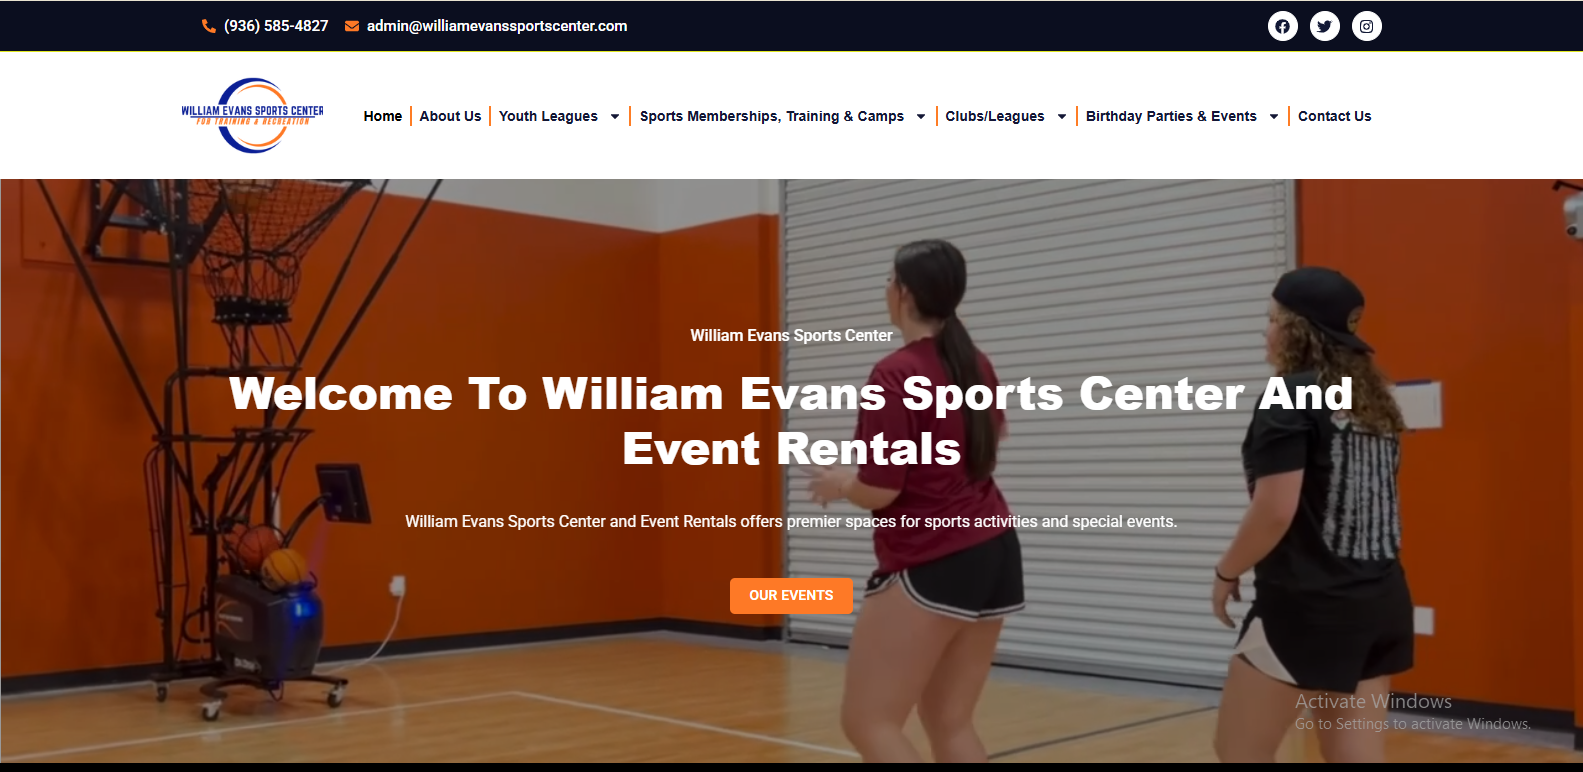
Task: Open the Facebook social icon
Action: coord(1283,26)
